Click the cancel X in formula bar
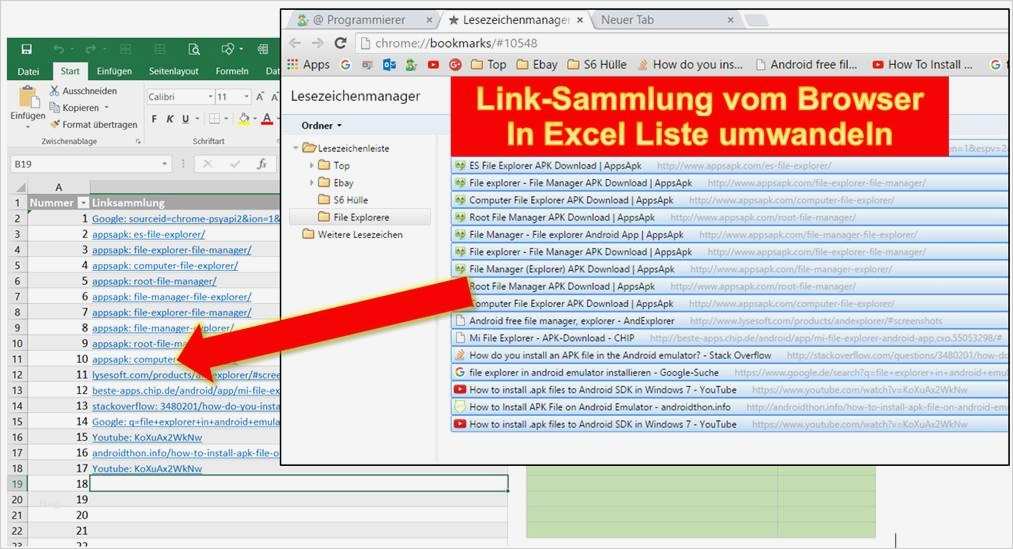The width and height of the screenshot is (1013, 549). (x=207, y=164)
